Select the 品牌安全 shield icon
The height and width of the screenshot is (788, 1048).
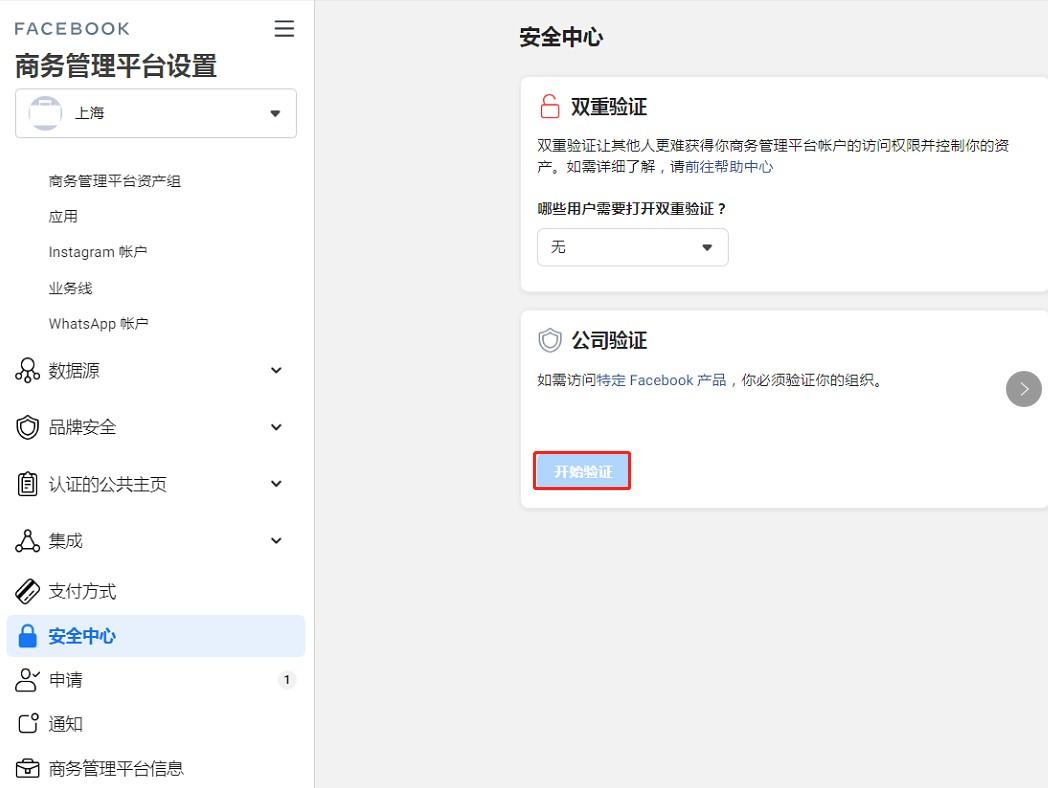[27, 427]
